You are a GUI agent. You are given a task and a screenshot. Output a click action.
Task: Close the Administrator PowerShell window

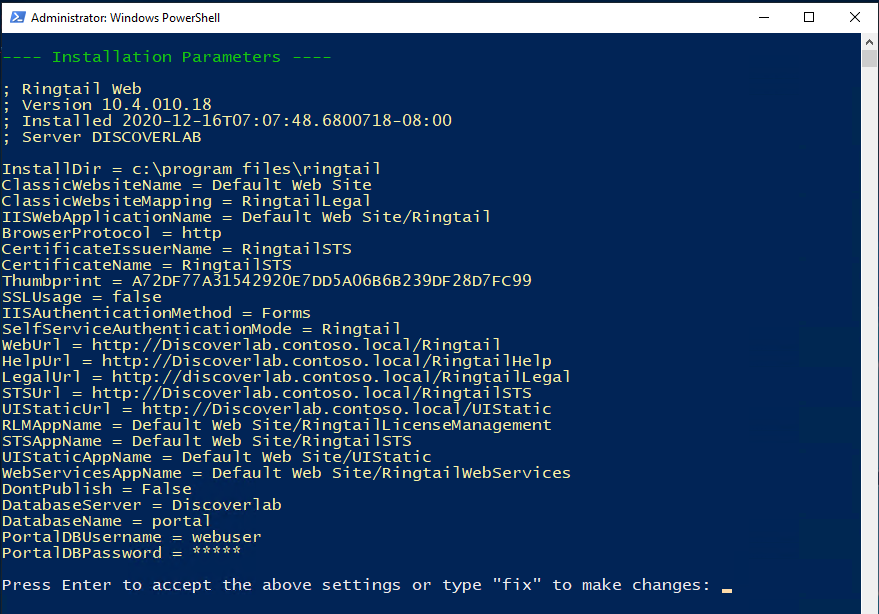(x=854, y=17)
